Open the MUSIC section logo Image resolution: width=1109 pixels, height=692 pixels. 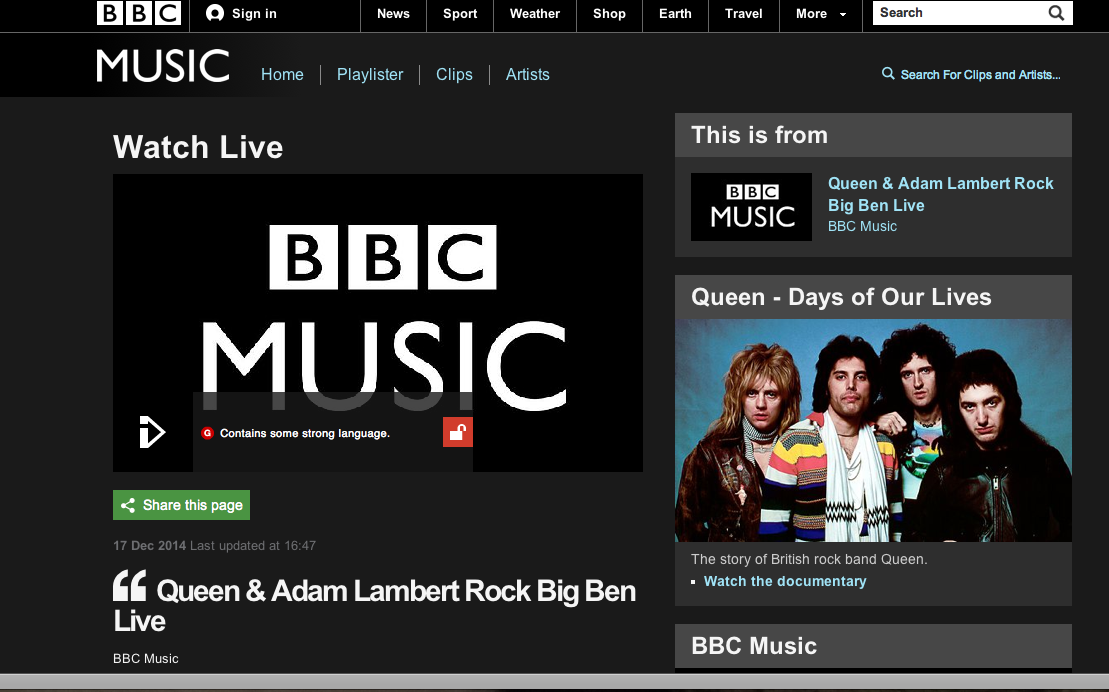(x=163, y=66)
